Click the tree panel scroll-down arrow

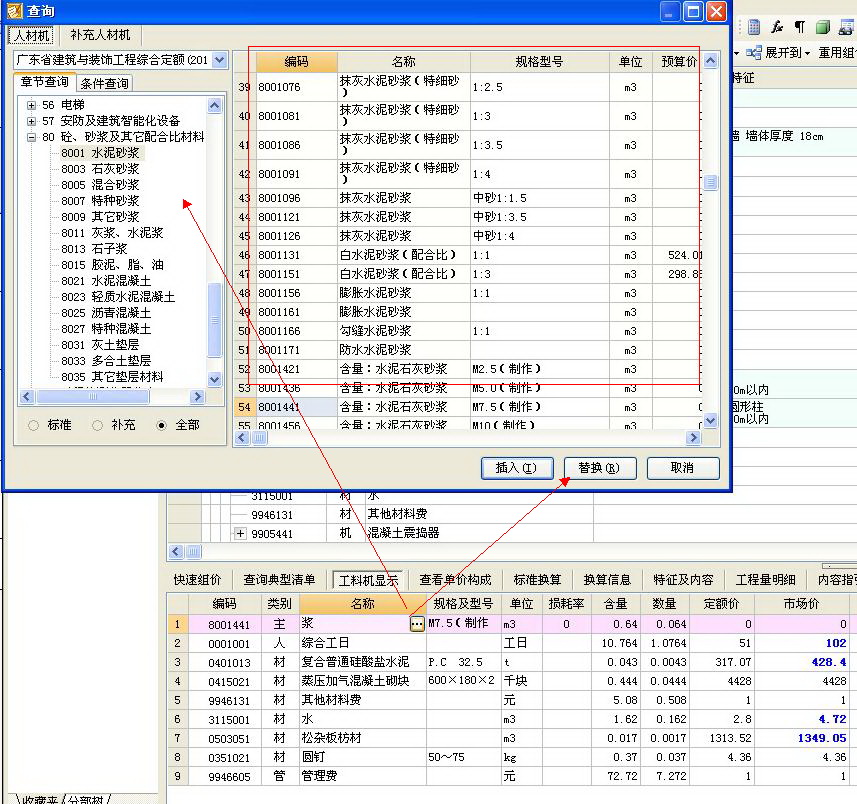point(214,379)
